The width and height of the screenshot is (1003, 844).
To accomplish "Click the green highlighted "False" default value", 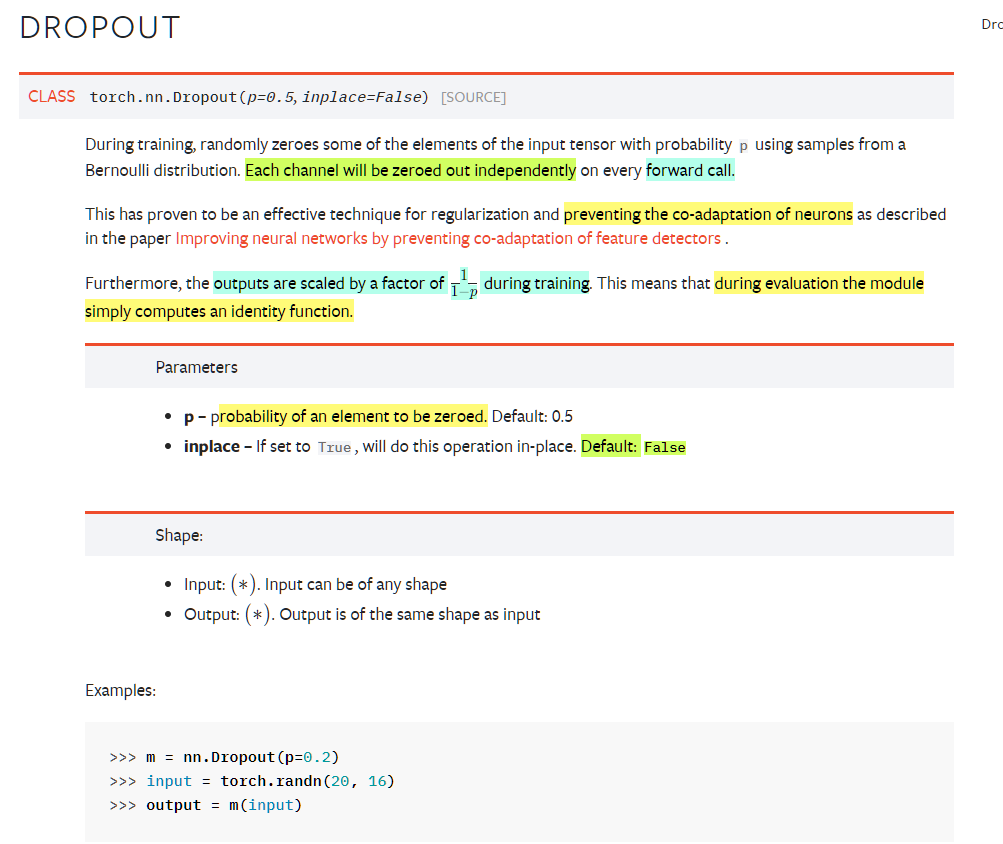I will click(x=665, y=447).
